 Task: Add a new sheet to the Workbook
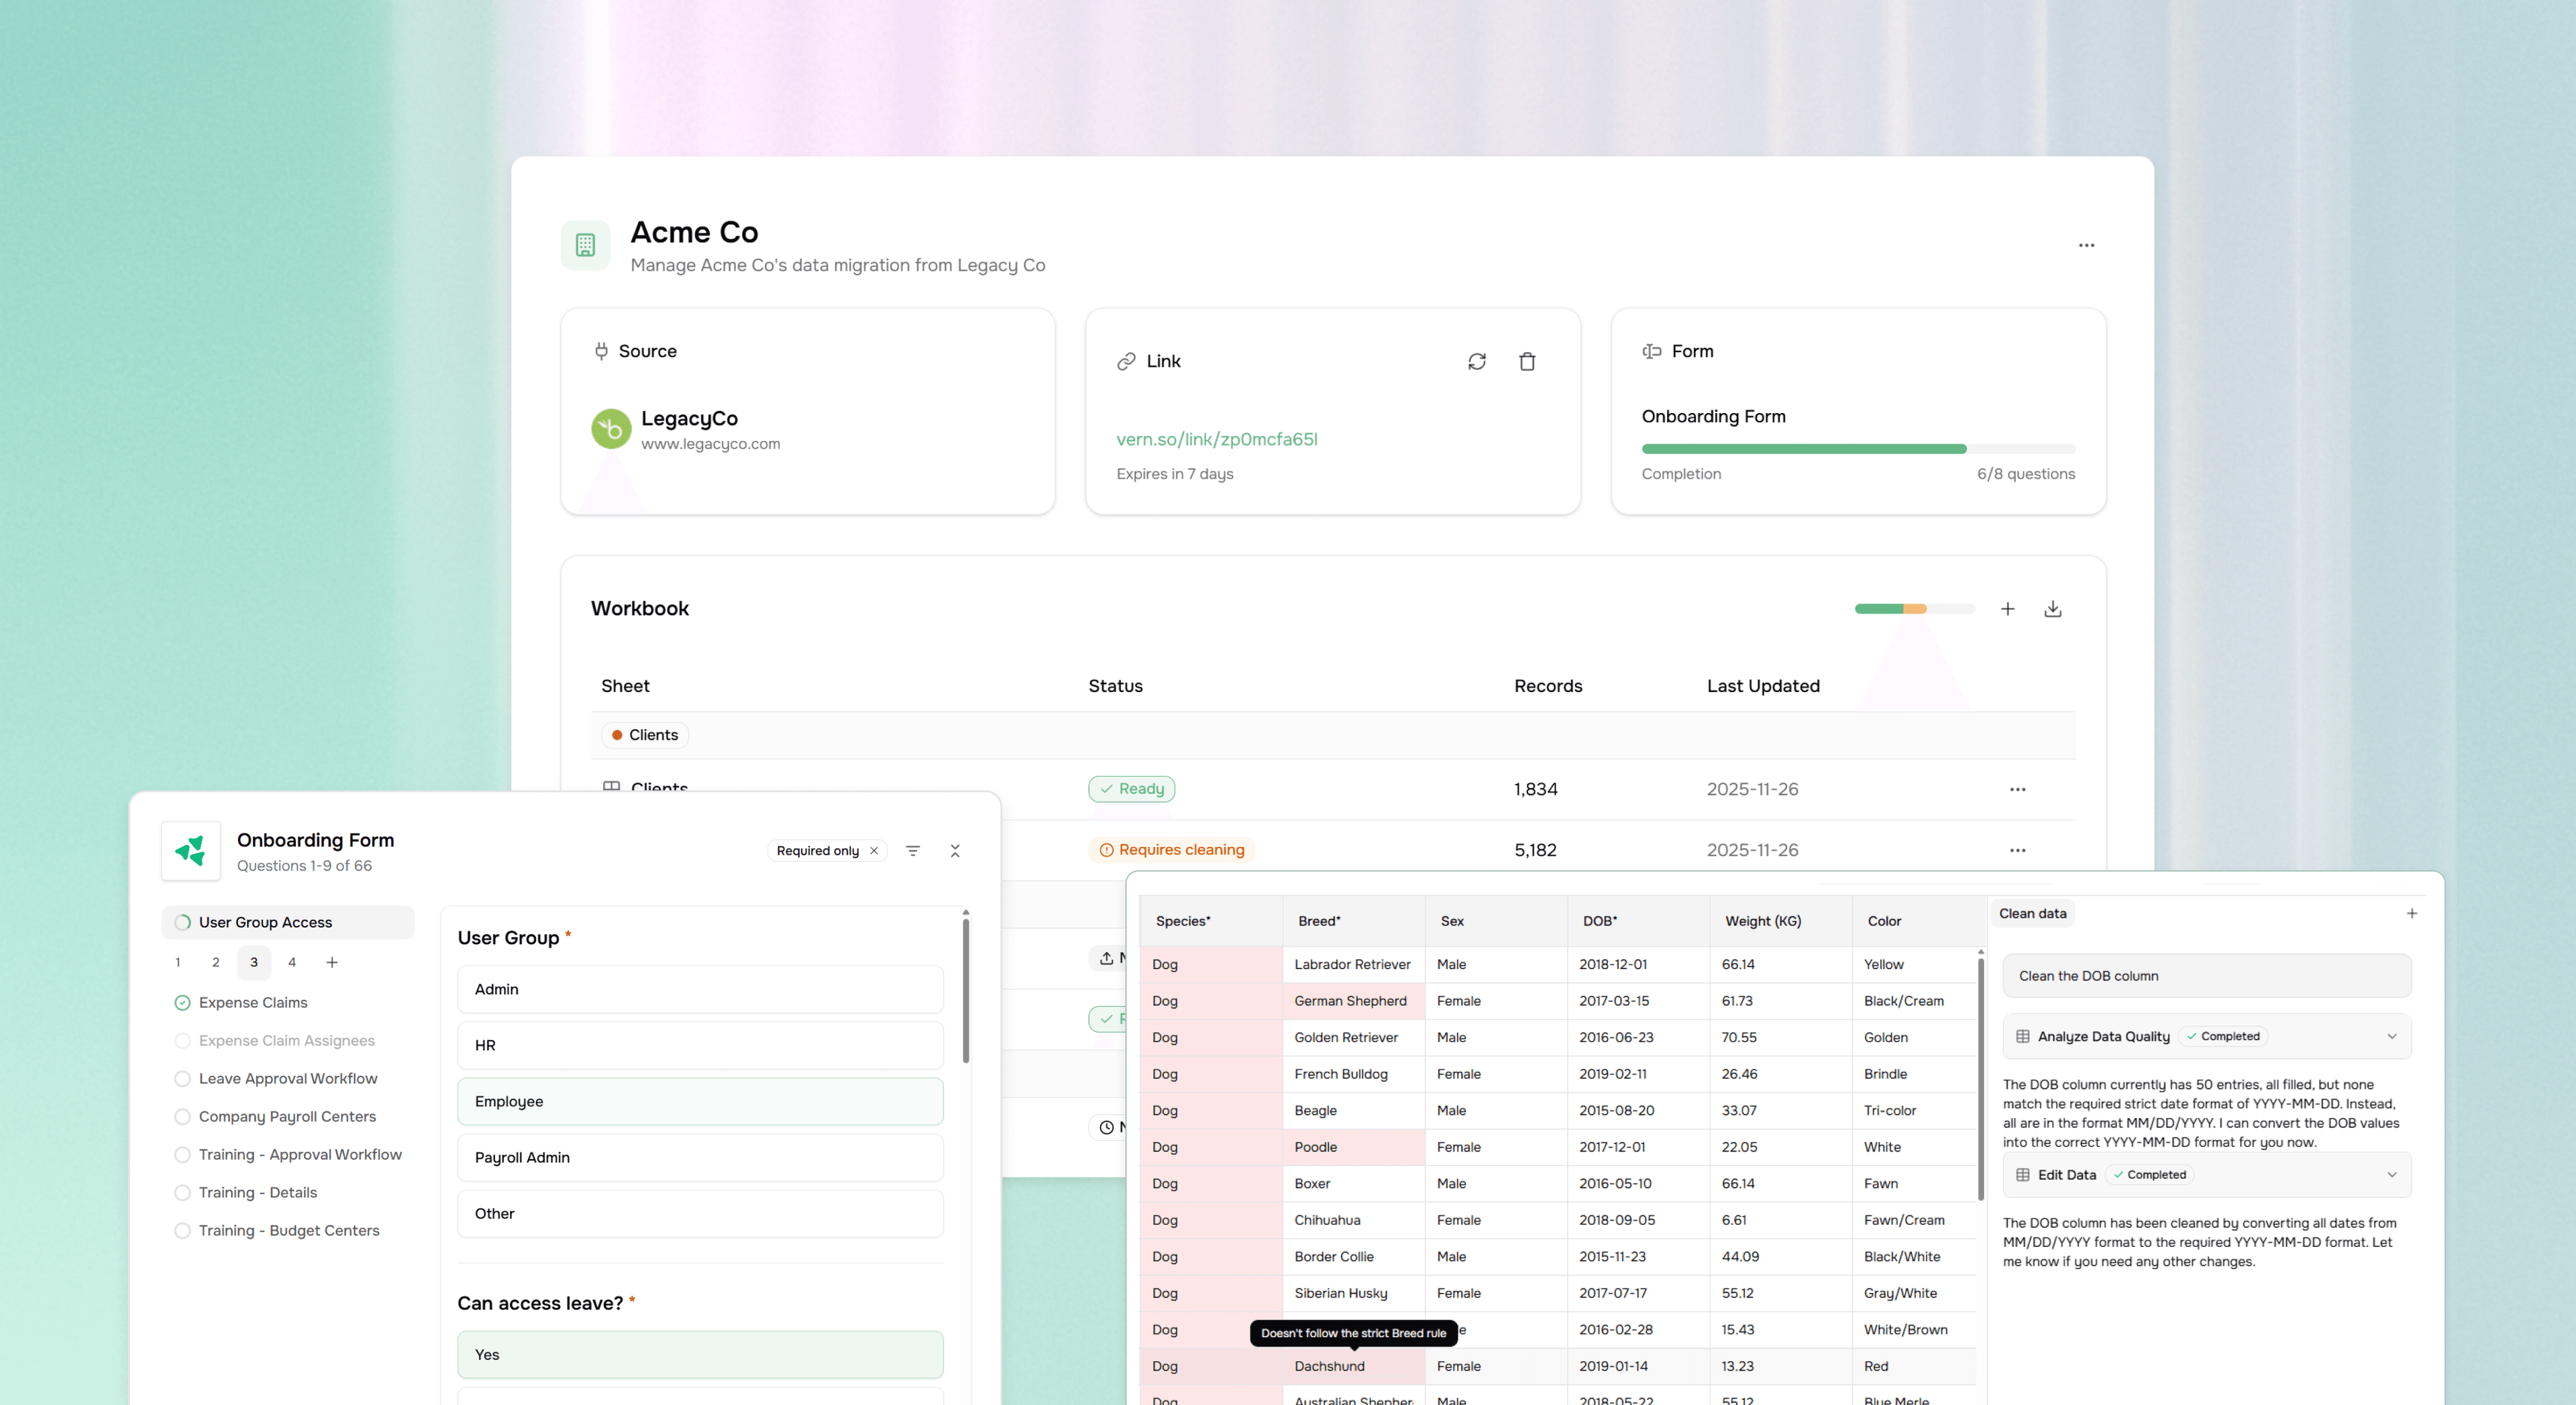point(2009,608)
